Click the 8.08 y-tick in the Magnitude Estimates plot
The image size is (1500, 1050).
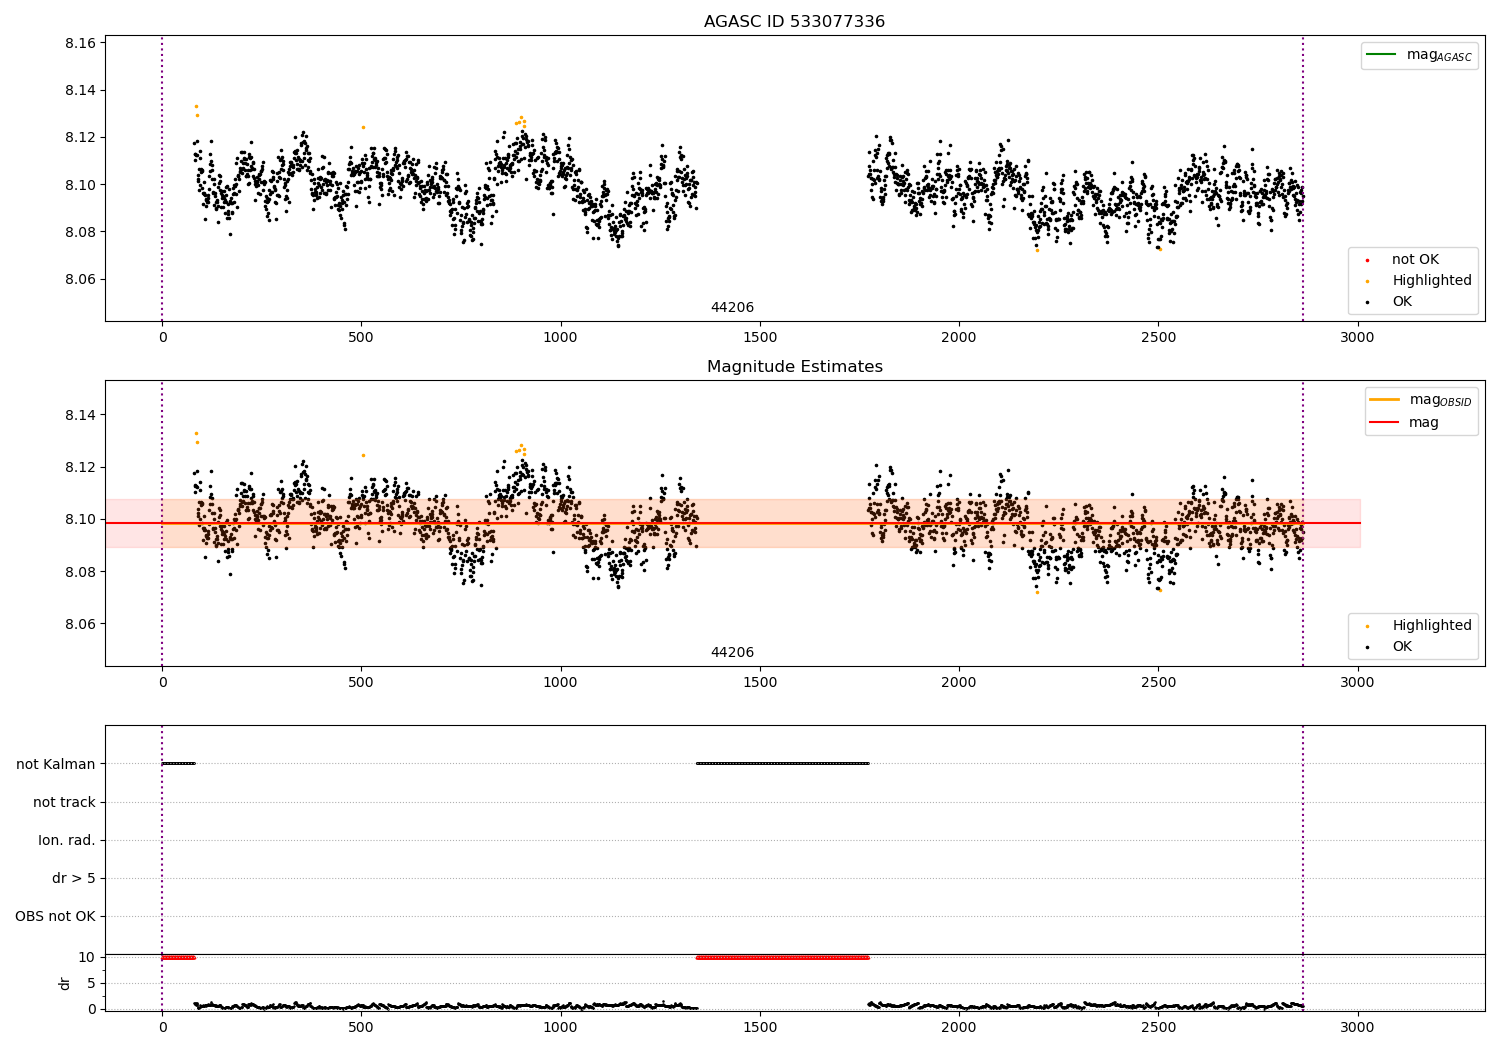[81, 572]
